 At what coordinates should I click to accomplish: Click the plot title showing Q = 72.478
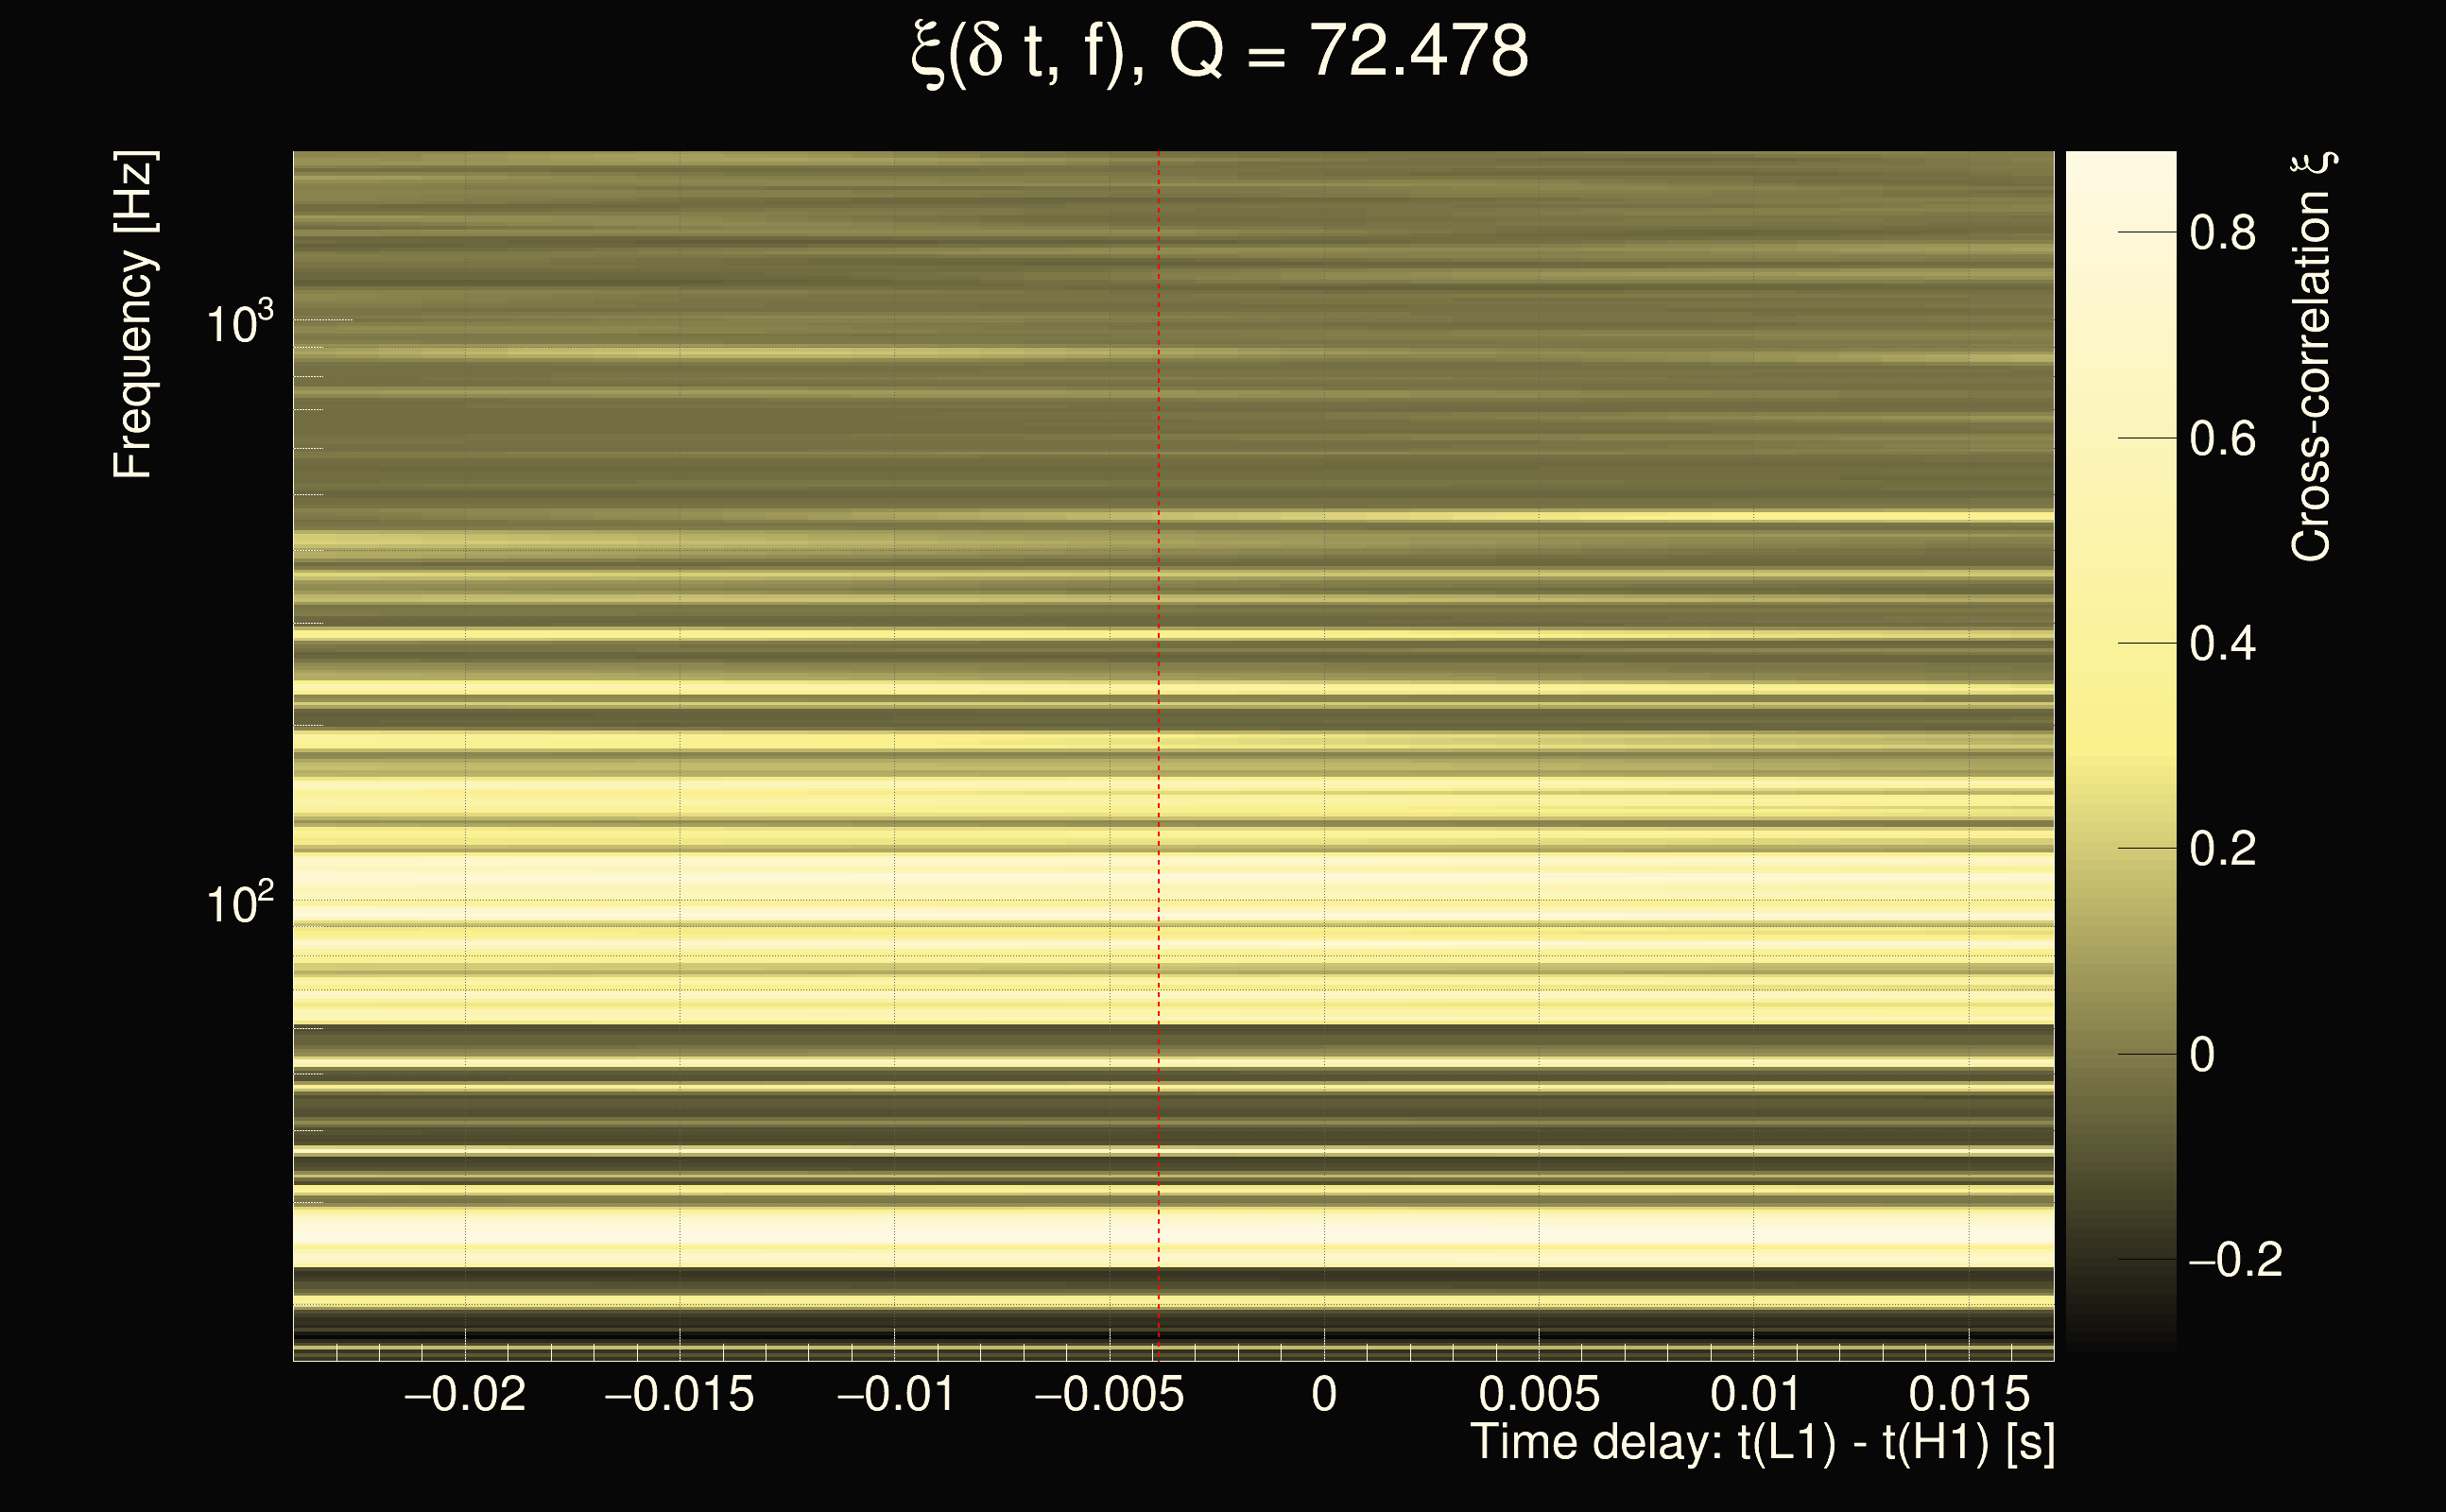tap(1220, 52)
